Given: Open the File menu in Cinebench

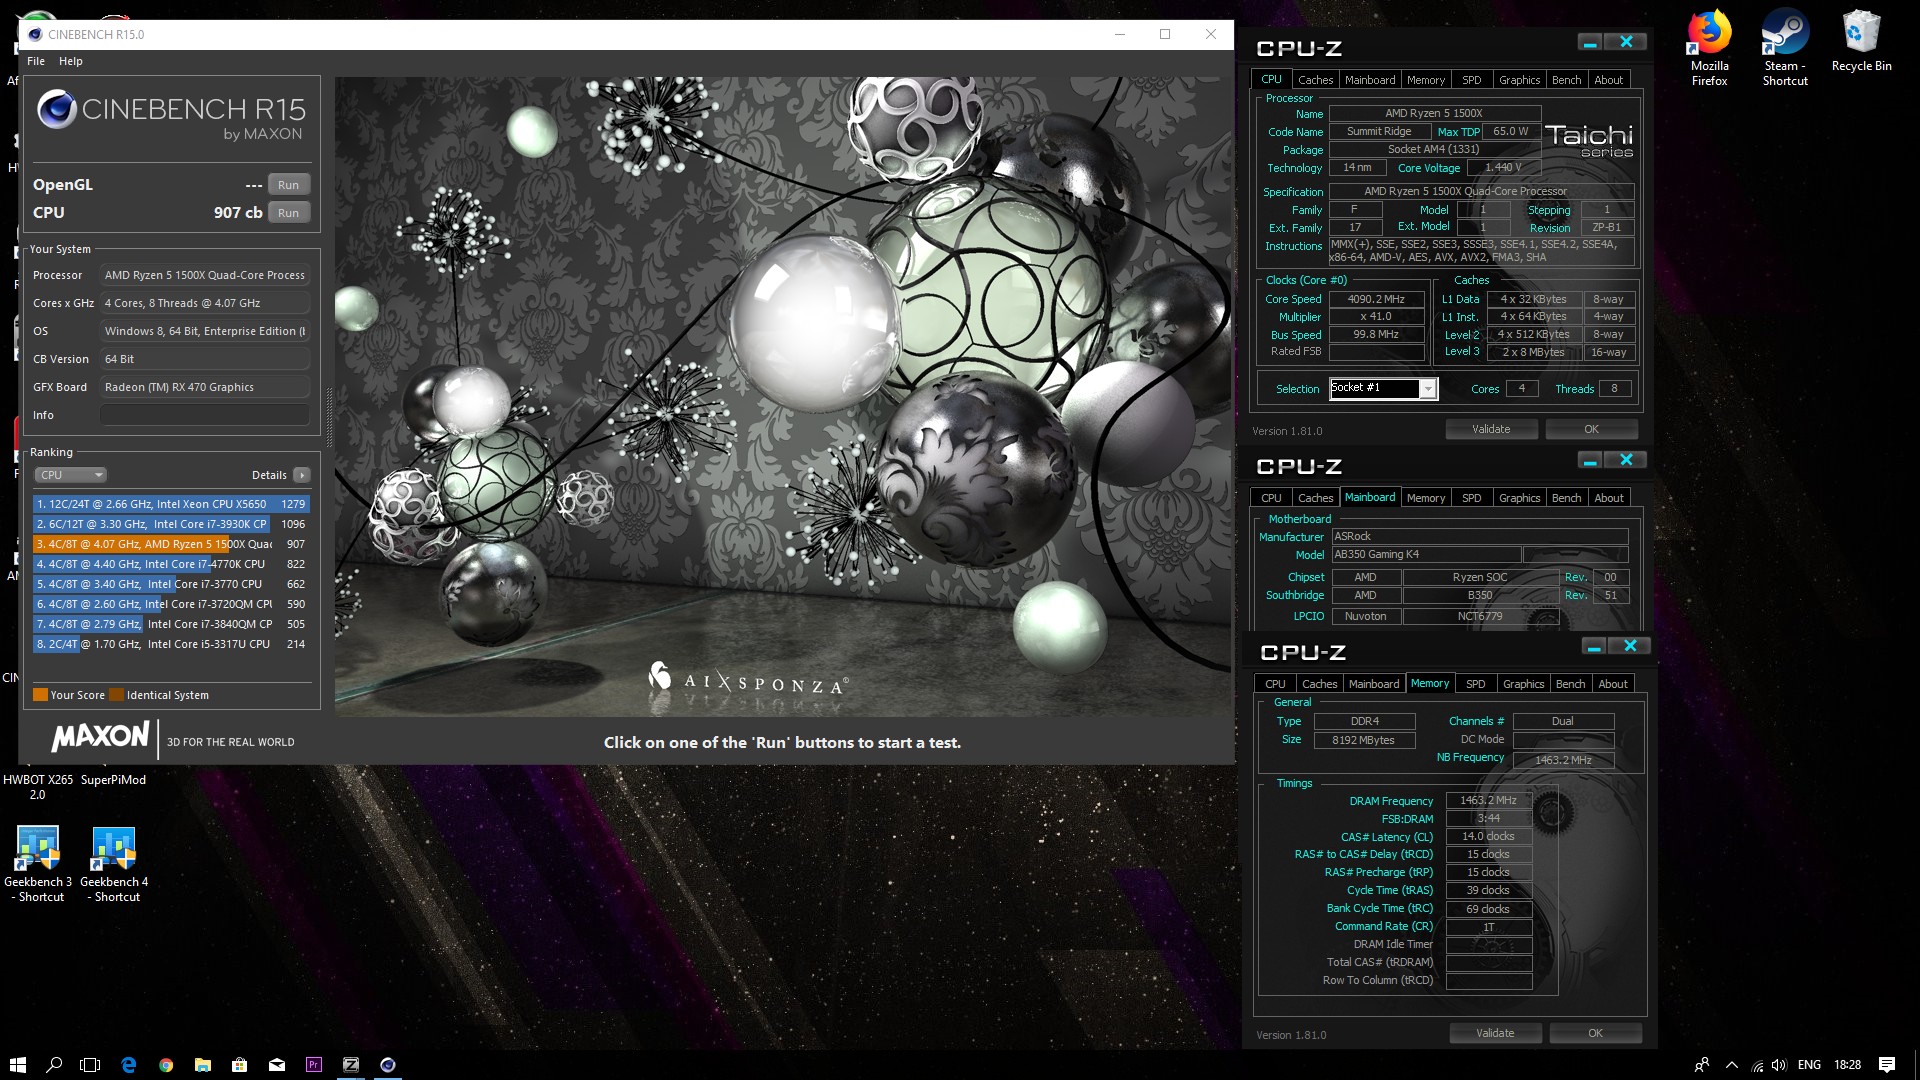Looking at the screenshot, I should tap(36, 61).
